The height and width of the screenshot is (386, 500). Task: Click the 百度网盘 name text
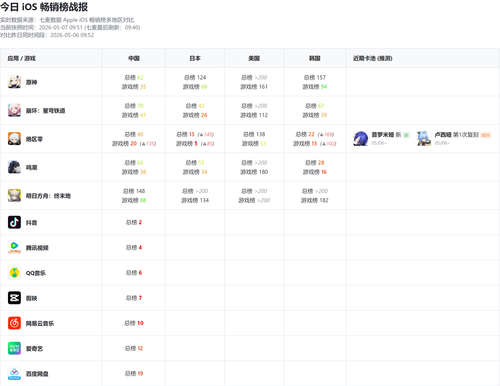click(x=37, y=374)
